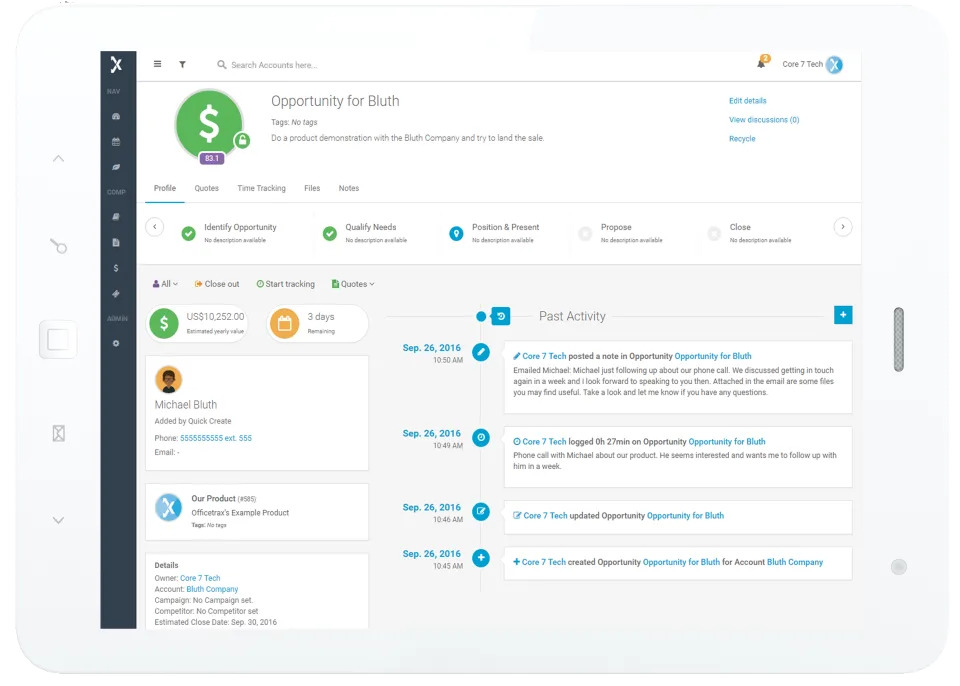Select the Close stage circle

click(x=714, y=233)
